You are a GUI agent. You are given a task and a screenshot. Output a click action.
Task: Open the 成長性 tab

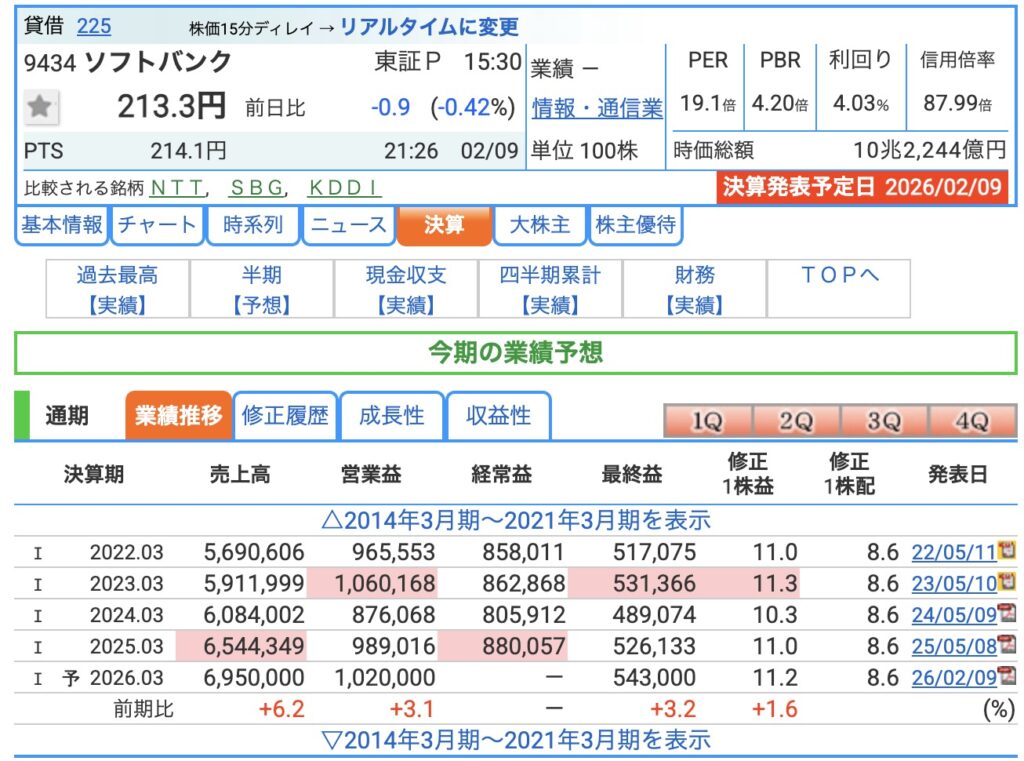click(x=392, y=416)
